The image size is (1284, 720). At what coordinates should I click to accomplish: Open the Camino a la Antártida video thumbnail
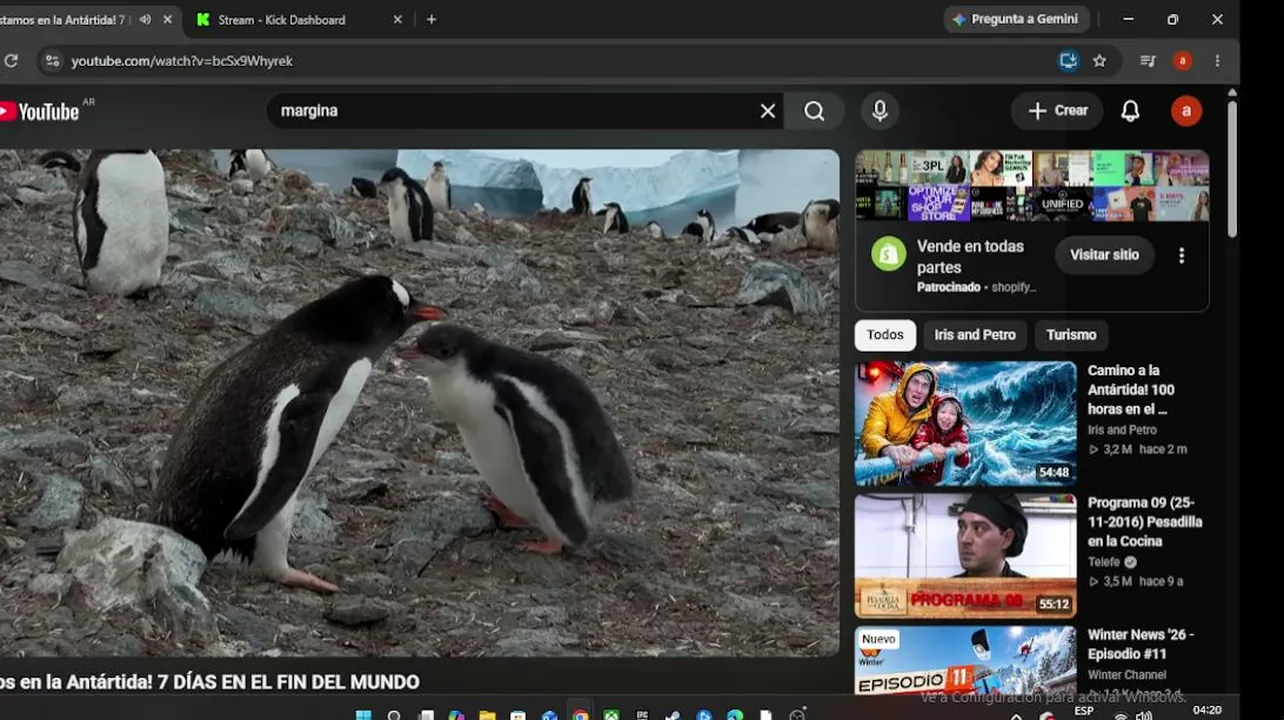965,424
